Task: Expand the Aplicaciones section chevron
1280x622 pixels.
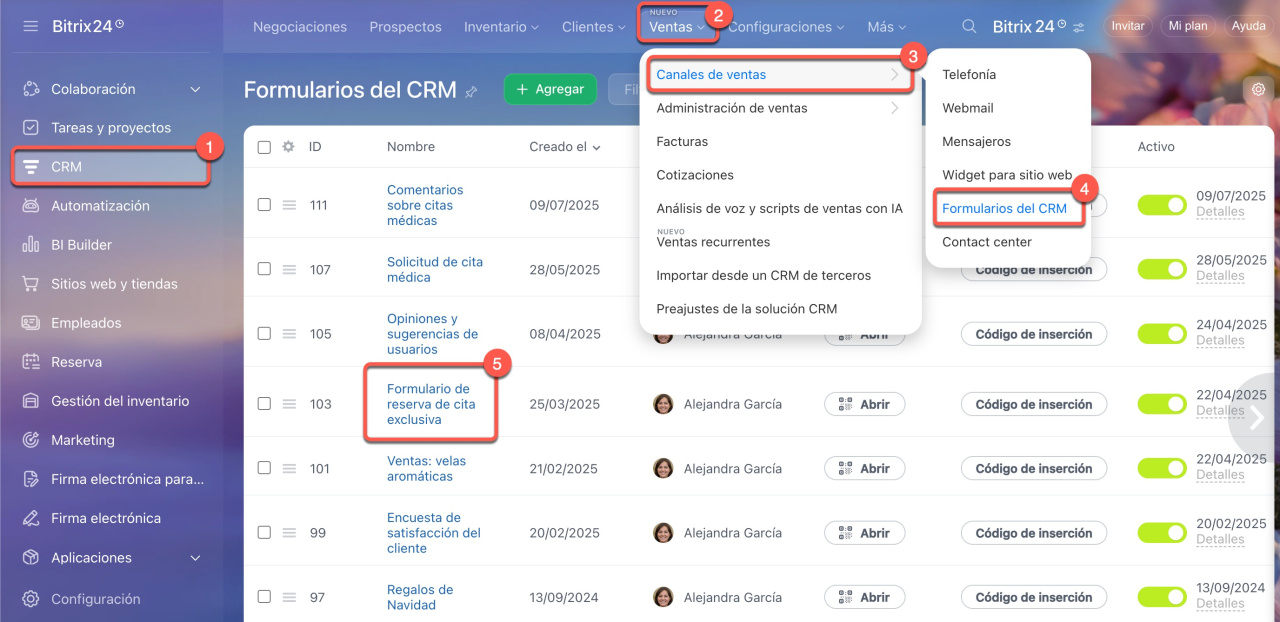Action: [195, 558]
